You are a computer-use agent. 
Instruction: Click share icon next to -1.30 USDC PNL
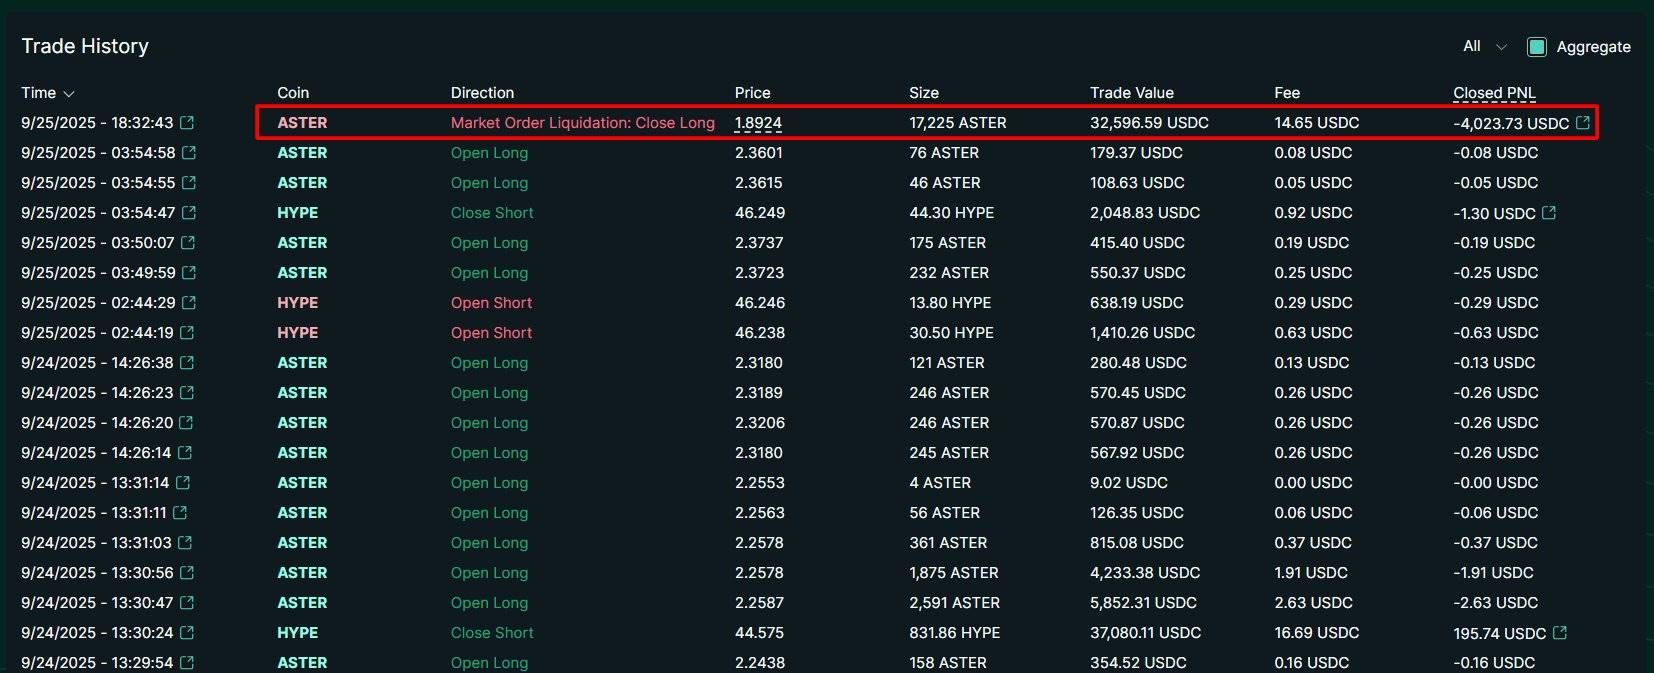click(1549, 213)
